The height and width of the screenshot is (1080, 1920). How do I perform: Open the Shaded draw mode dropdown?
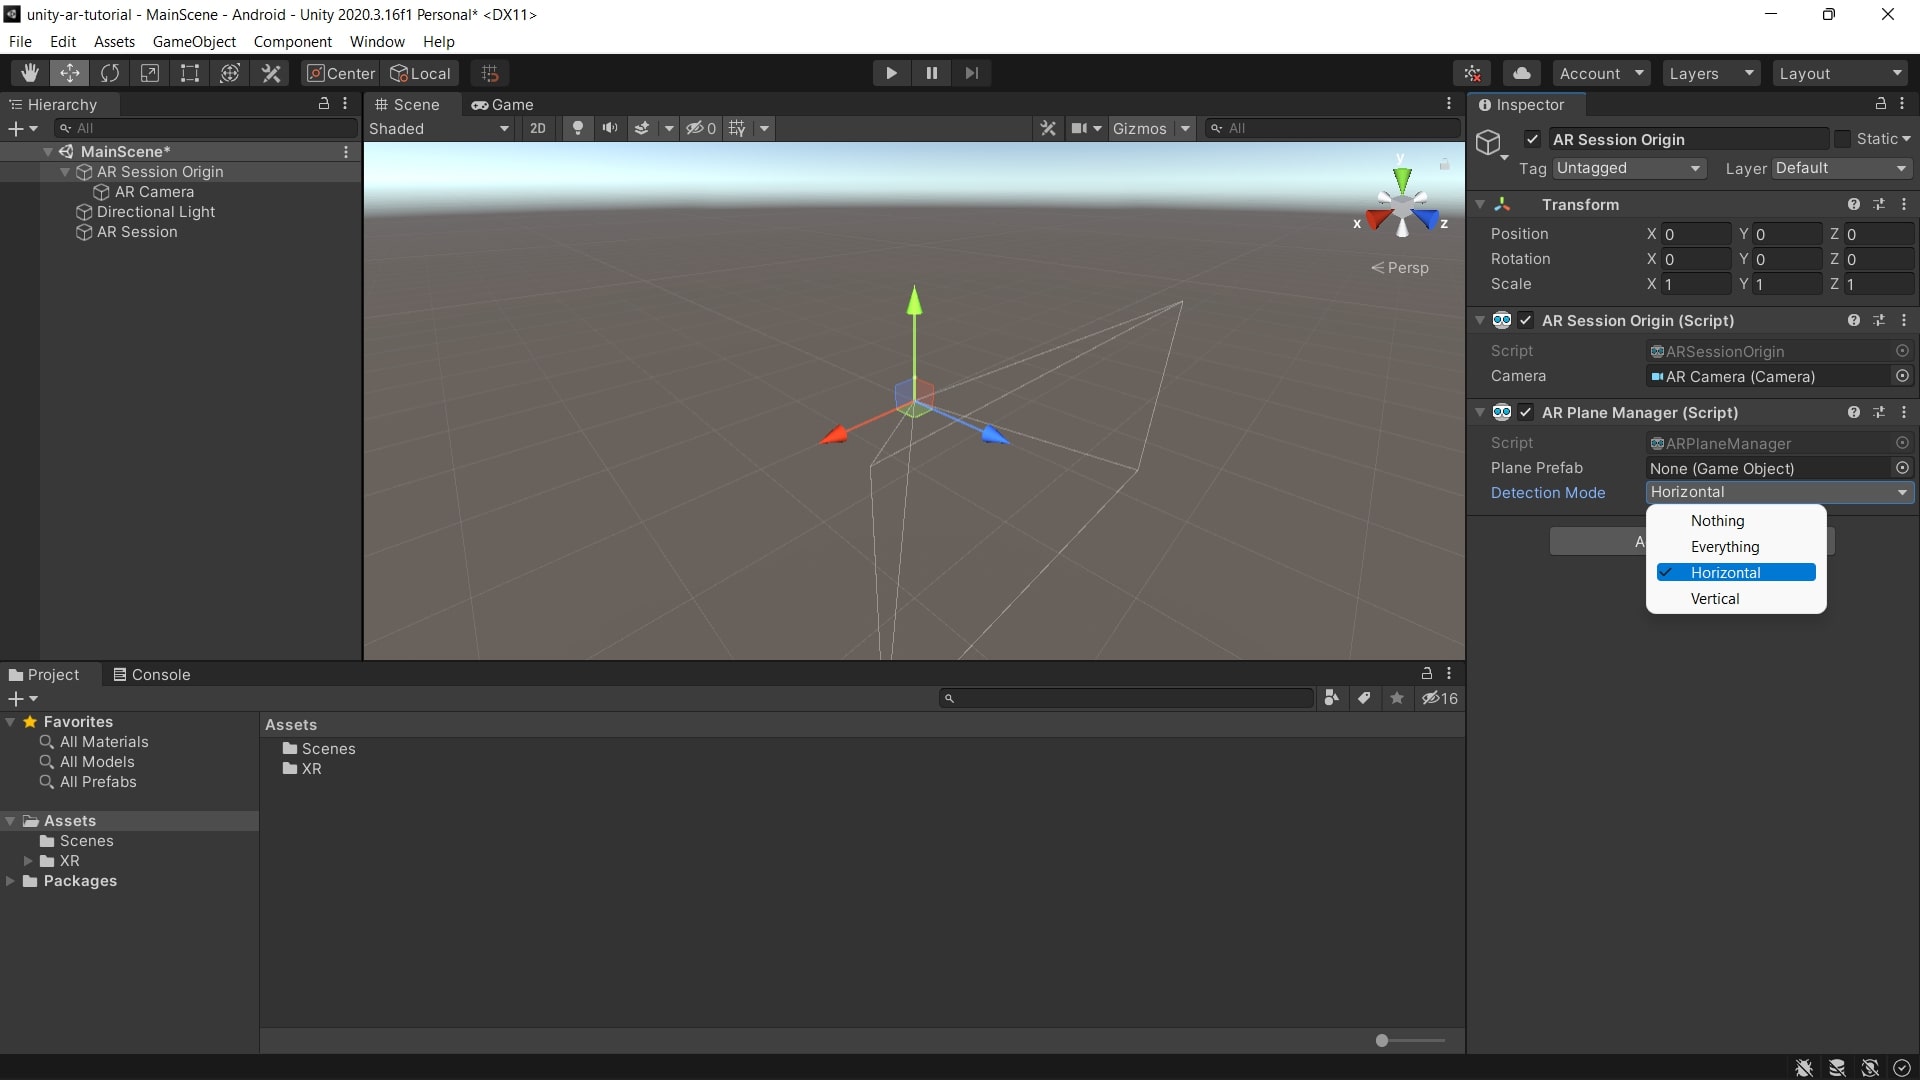coord(440,128)
